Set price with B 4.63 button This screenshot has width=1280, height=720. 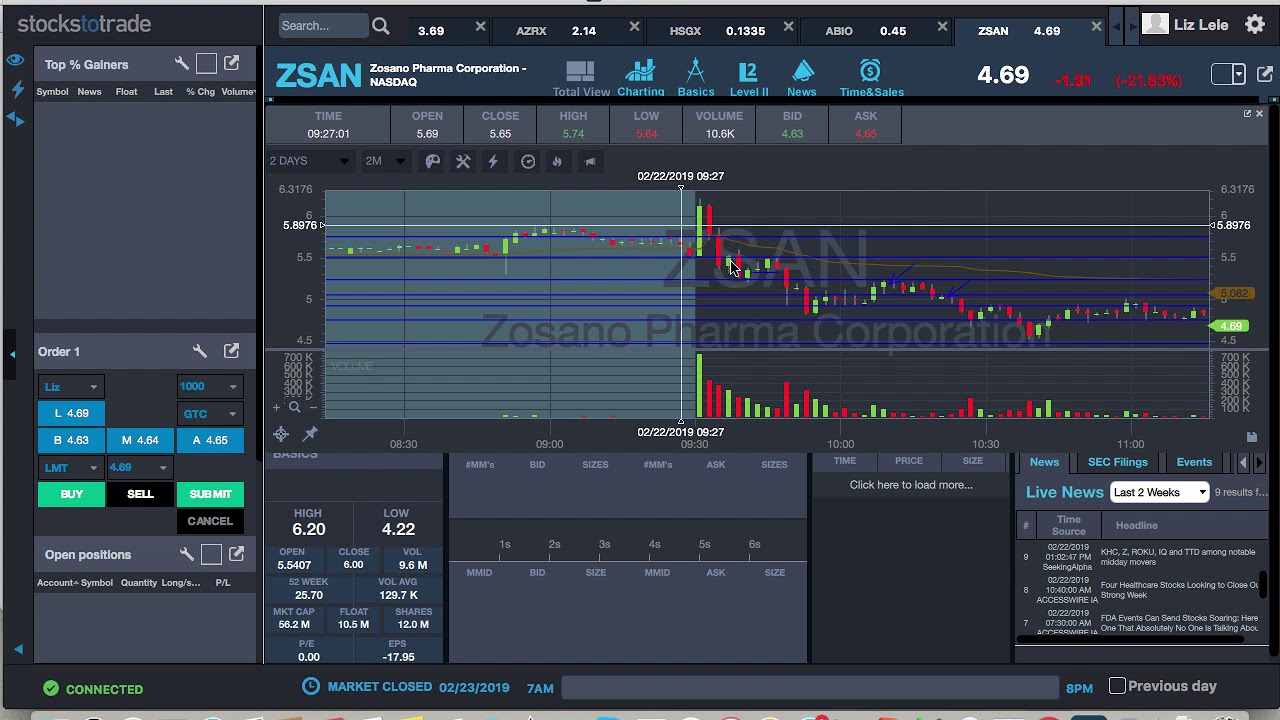[71, 440]
